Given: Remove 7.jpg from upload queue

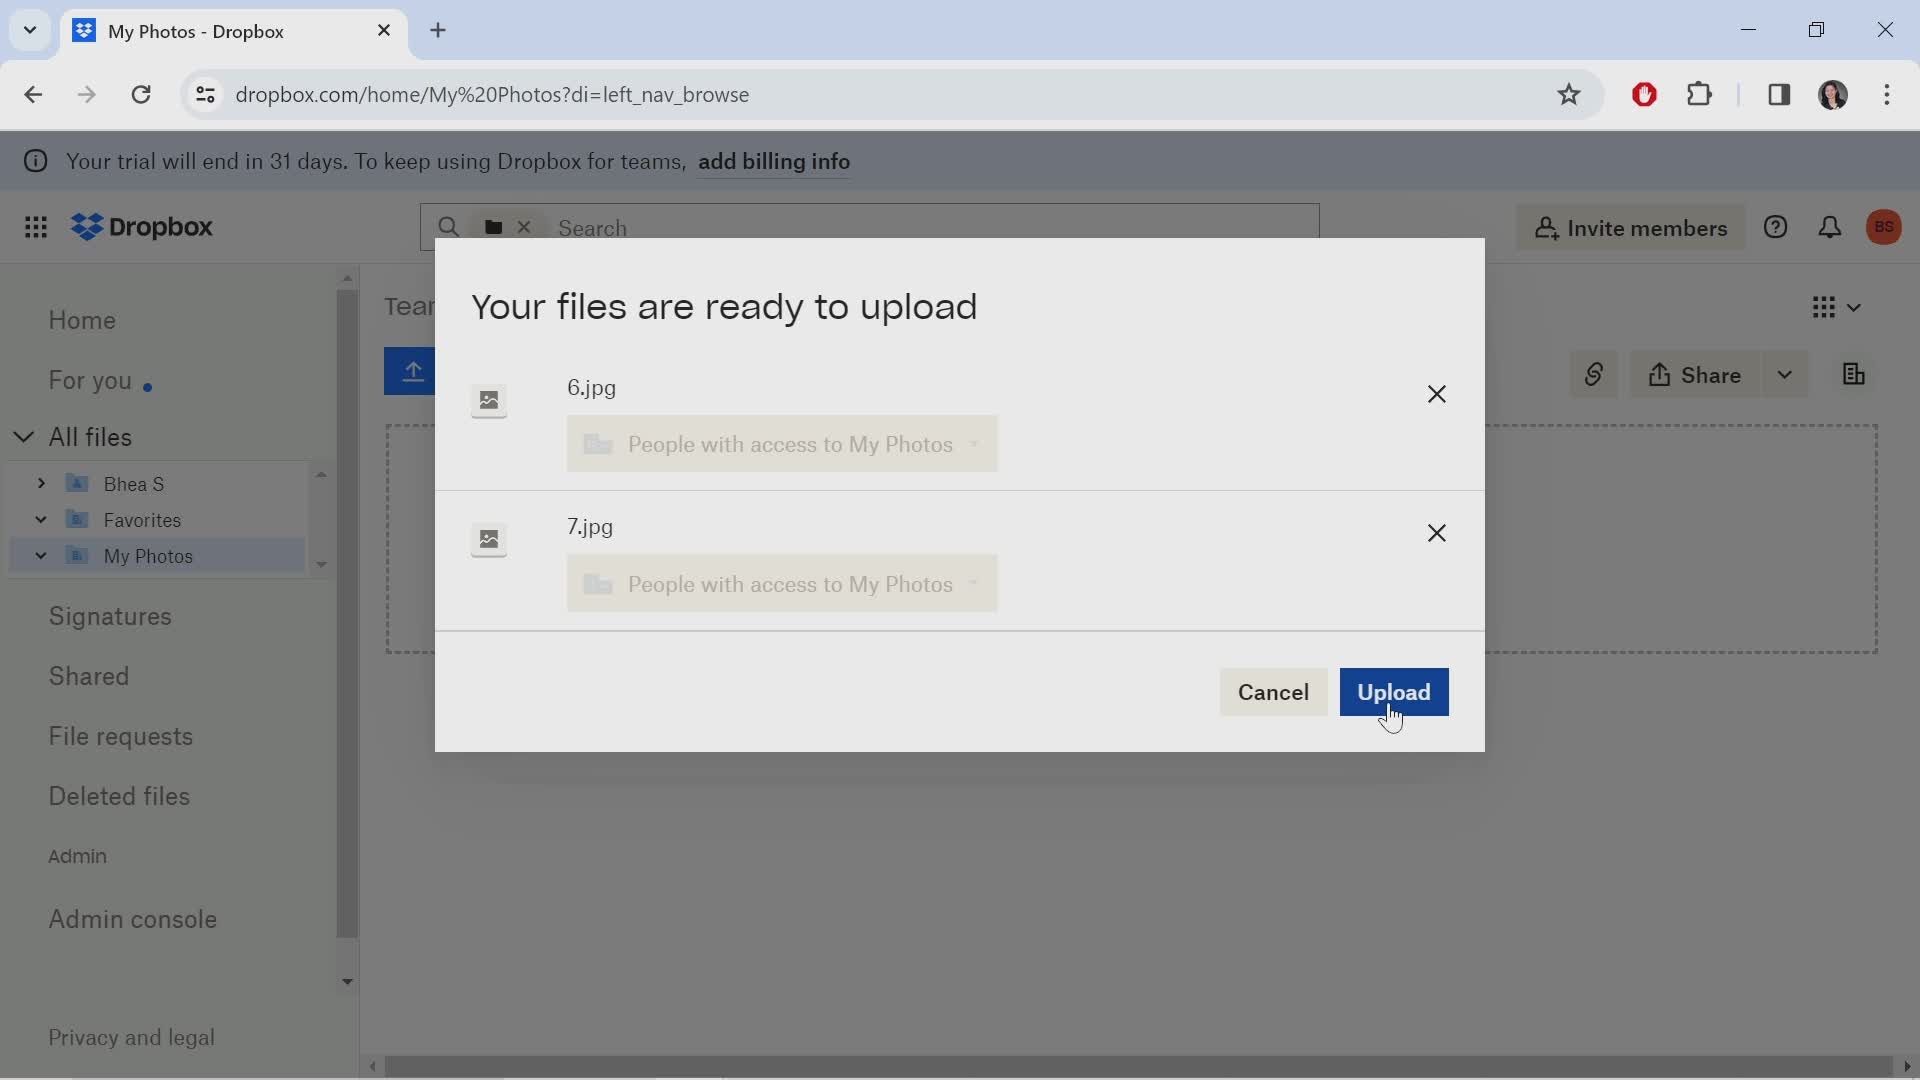Looking at the screenshot, I should (x=1436, y=533).
